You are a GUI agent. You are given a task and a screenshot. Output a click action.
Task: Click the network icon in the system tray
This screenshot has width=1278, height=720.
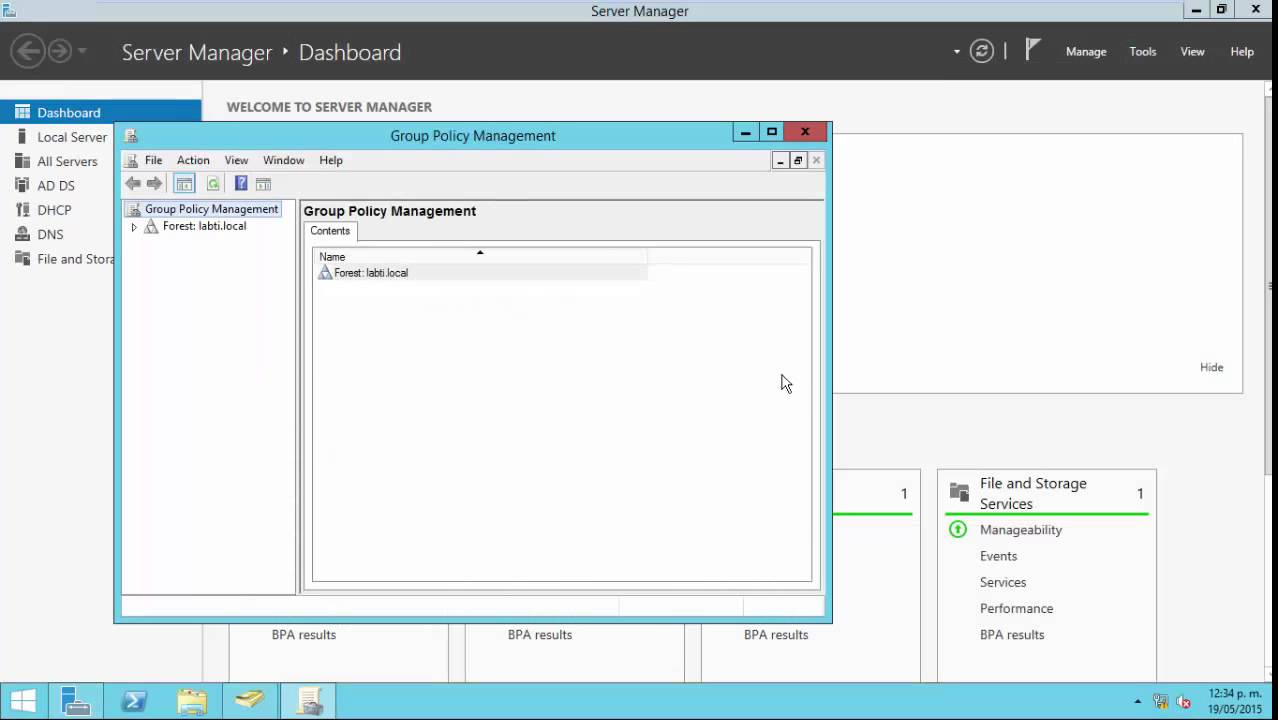coord(1161,702)
